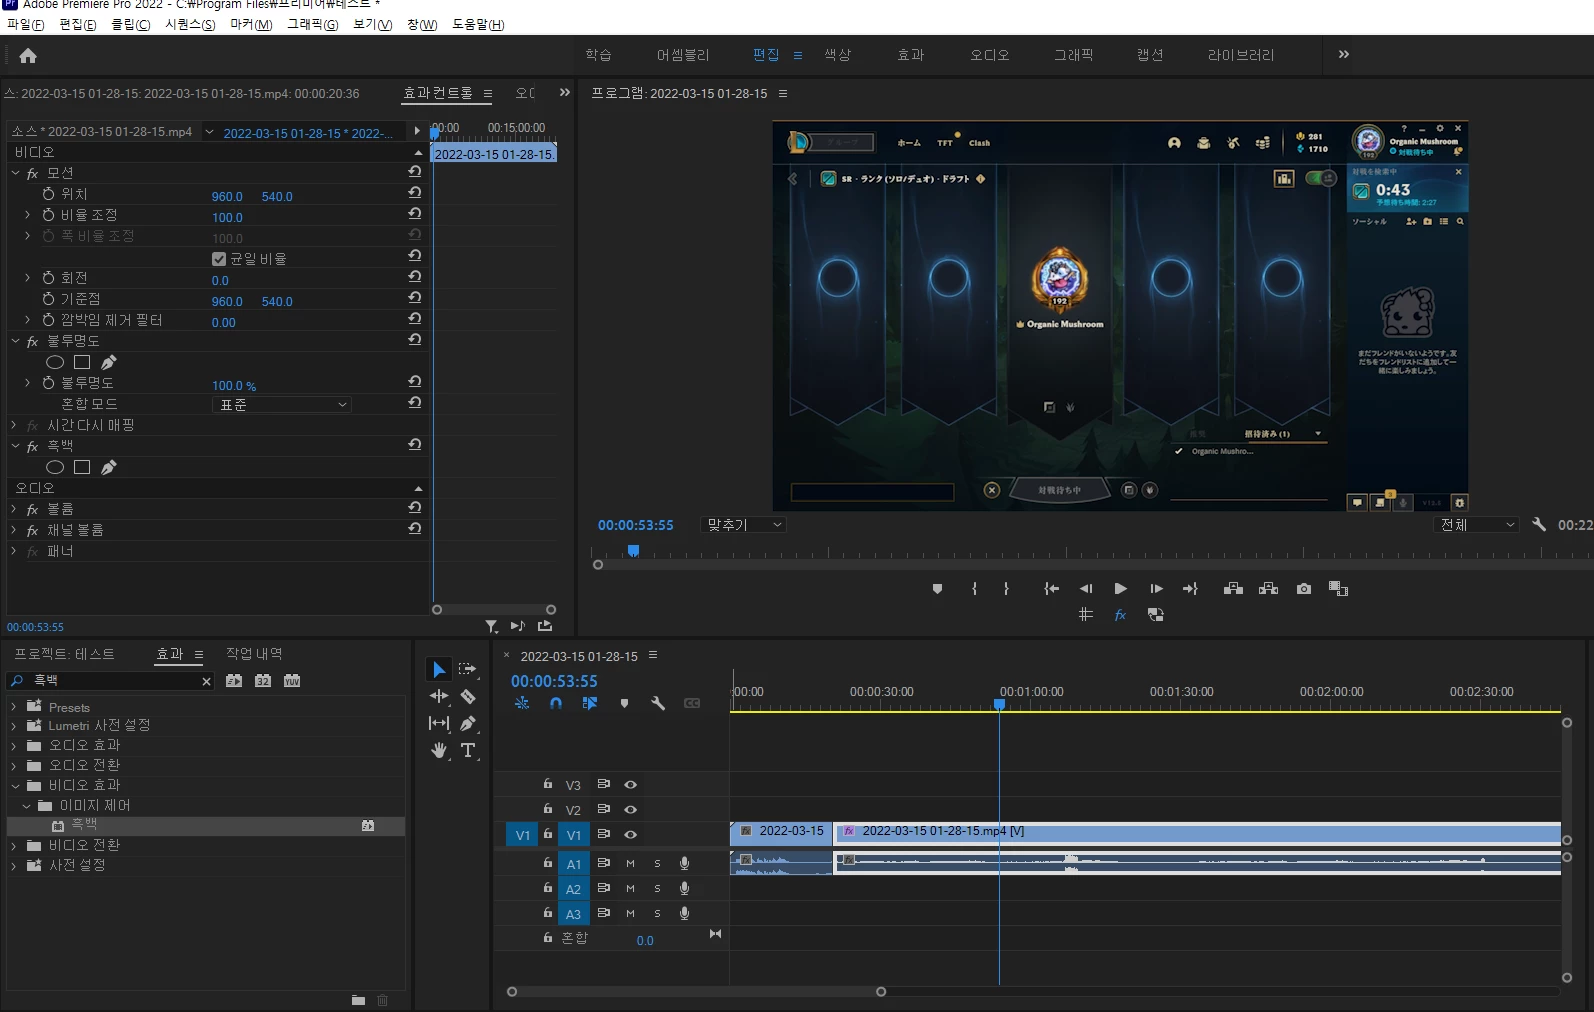Open timeline display settings wrench
The height and width of the screenshot is (1012, 1594).
pyautogui.click(x=658, y=703)
